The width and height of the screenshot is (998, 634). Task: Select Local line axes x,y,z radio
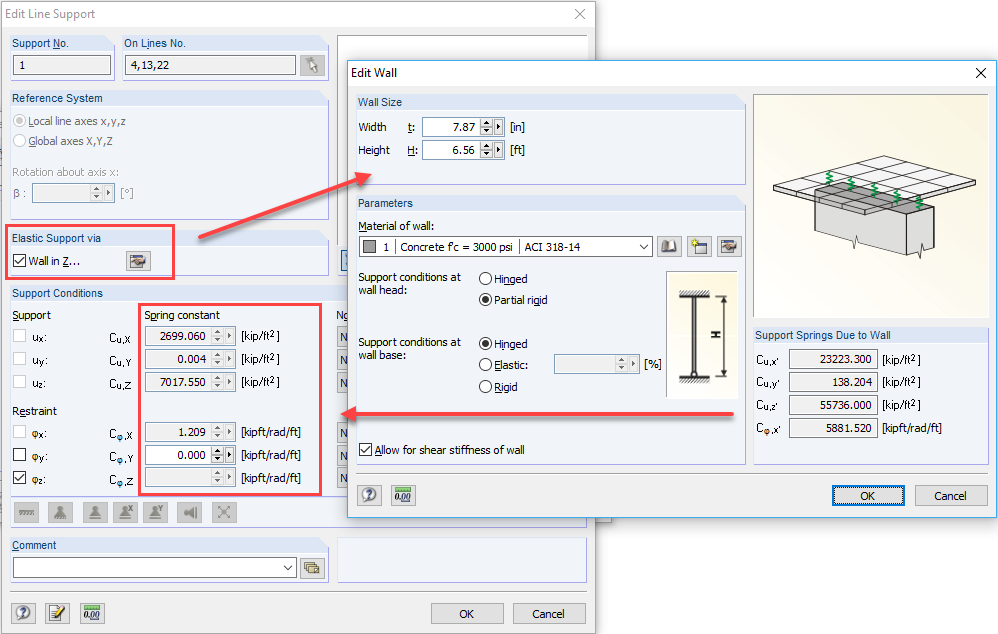tap(20, 121)
